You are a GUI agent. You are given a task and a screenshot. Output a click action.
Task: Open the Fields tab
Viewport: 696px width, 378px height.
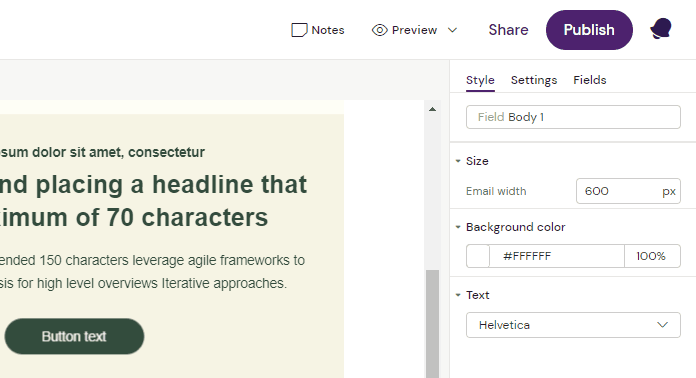[x=589, y=80]
